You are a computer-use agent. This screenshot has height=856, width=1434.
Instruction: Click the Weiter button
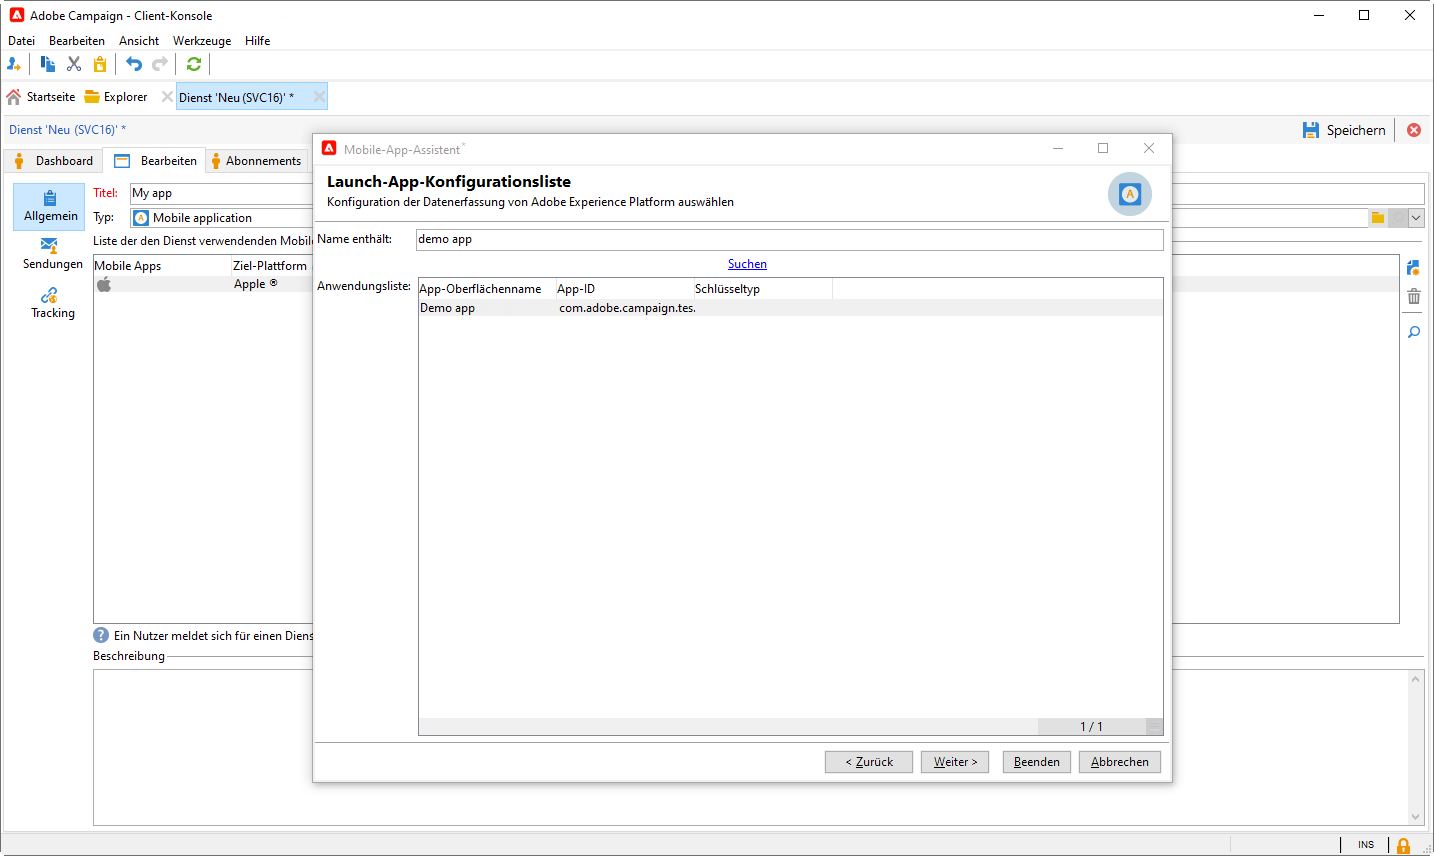(955, 762)
